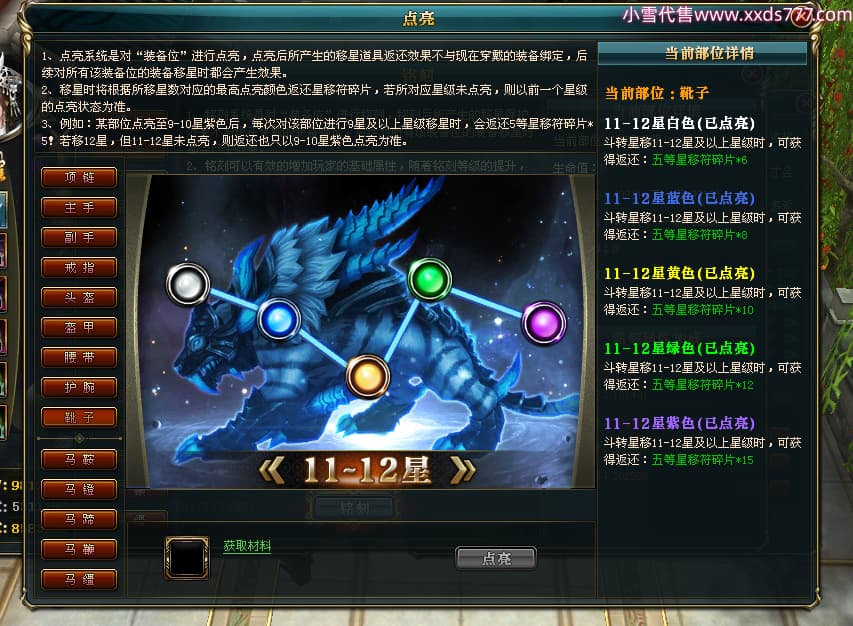853x626 pixels.
Task: Select the purple orb node
Action: (x=543, y=323)
